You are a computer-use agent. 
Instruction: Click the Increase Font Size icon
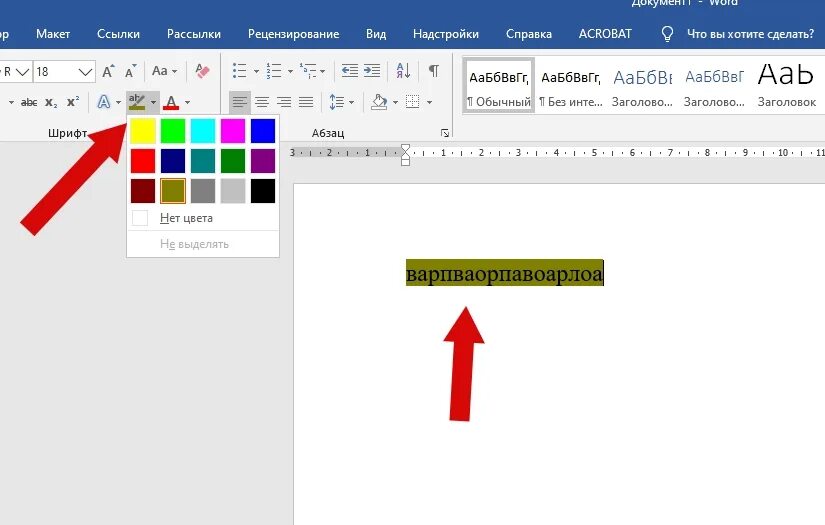coord(108,72)
